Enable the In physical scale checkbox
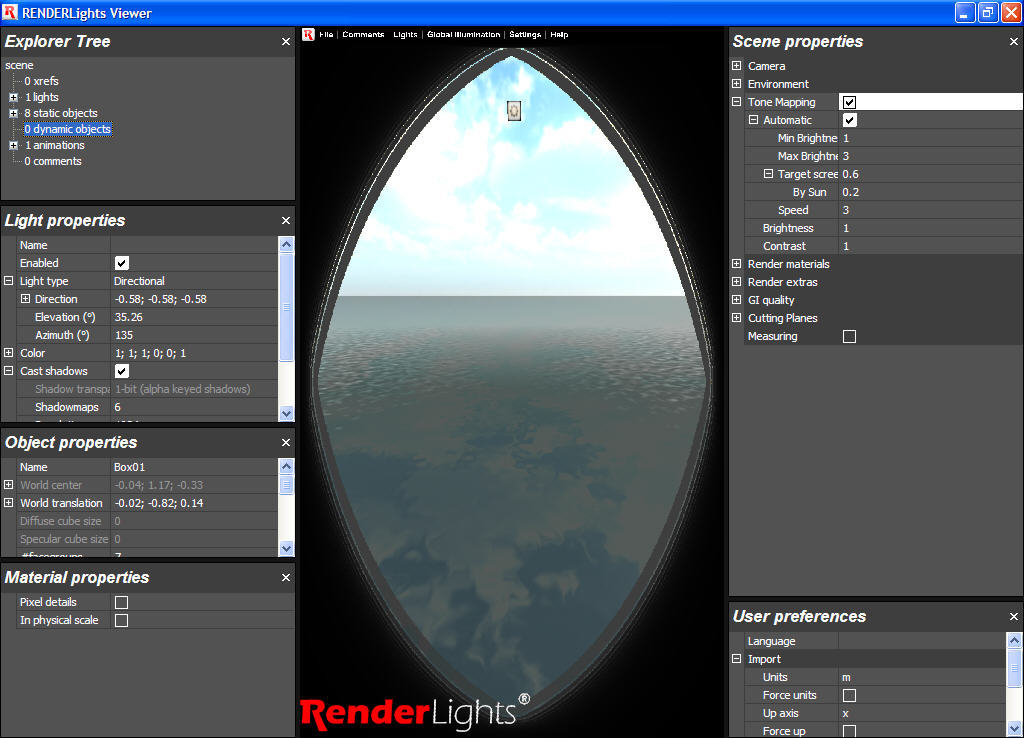 pyautogui.click(x=121, y=620)
